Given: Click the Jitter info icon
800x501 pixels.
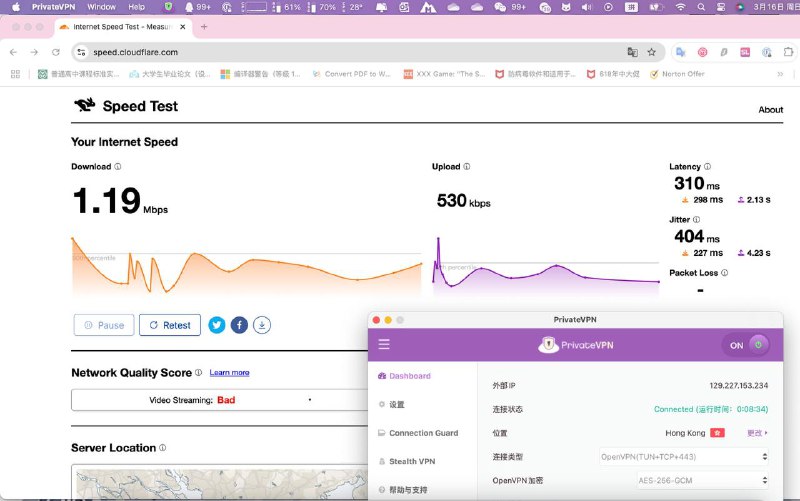Looking at the screenshot, I should (x=696, y=219).
